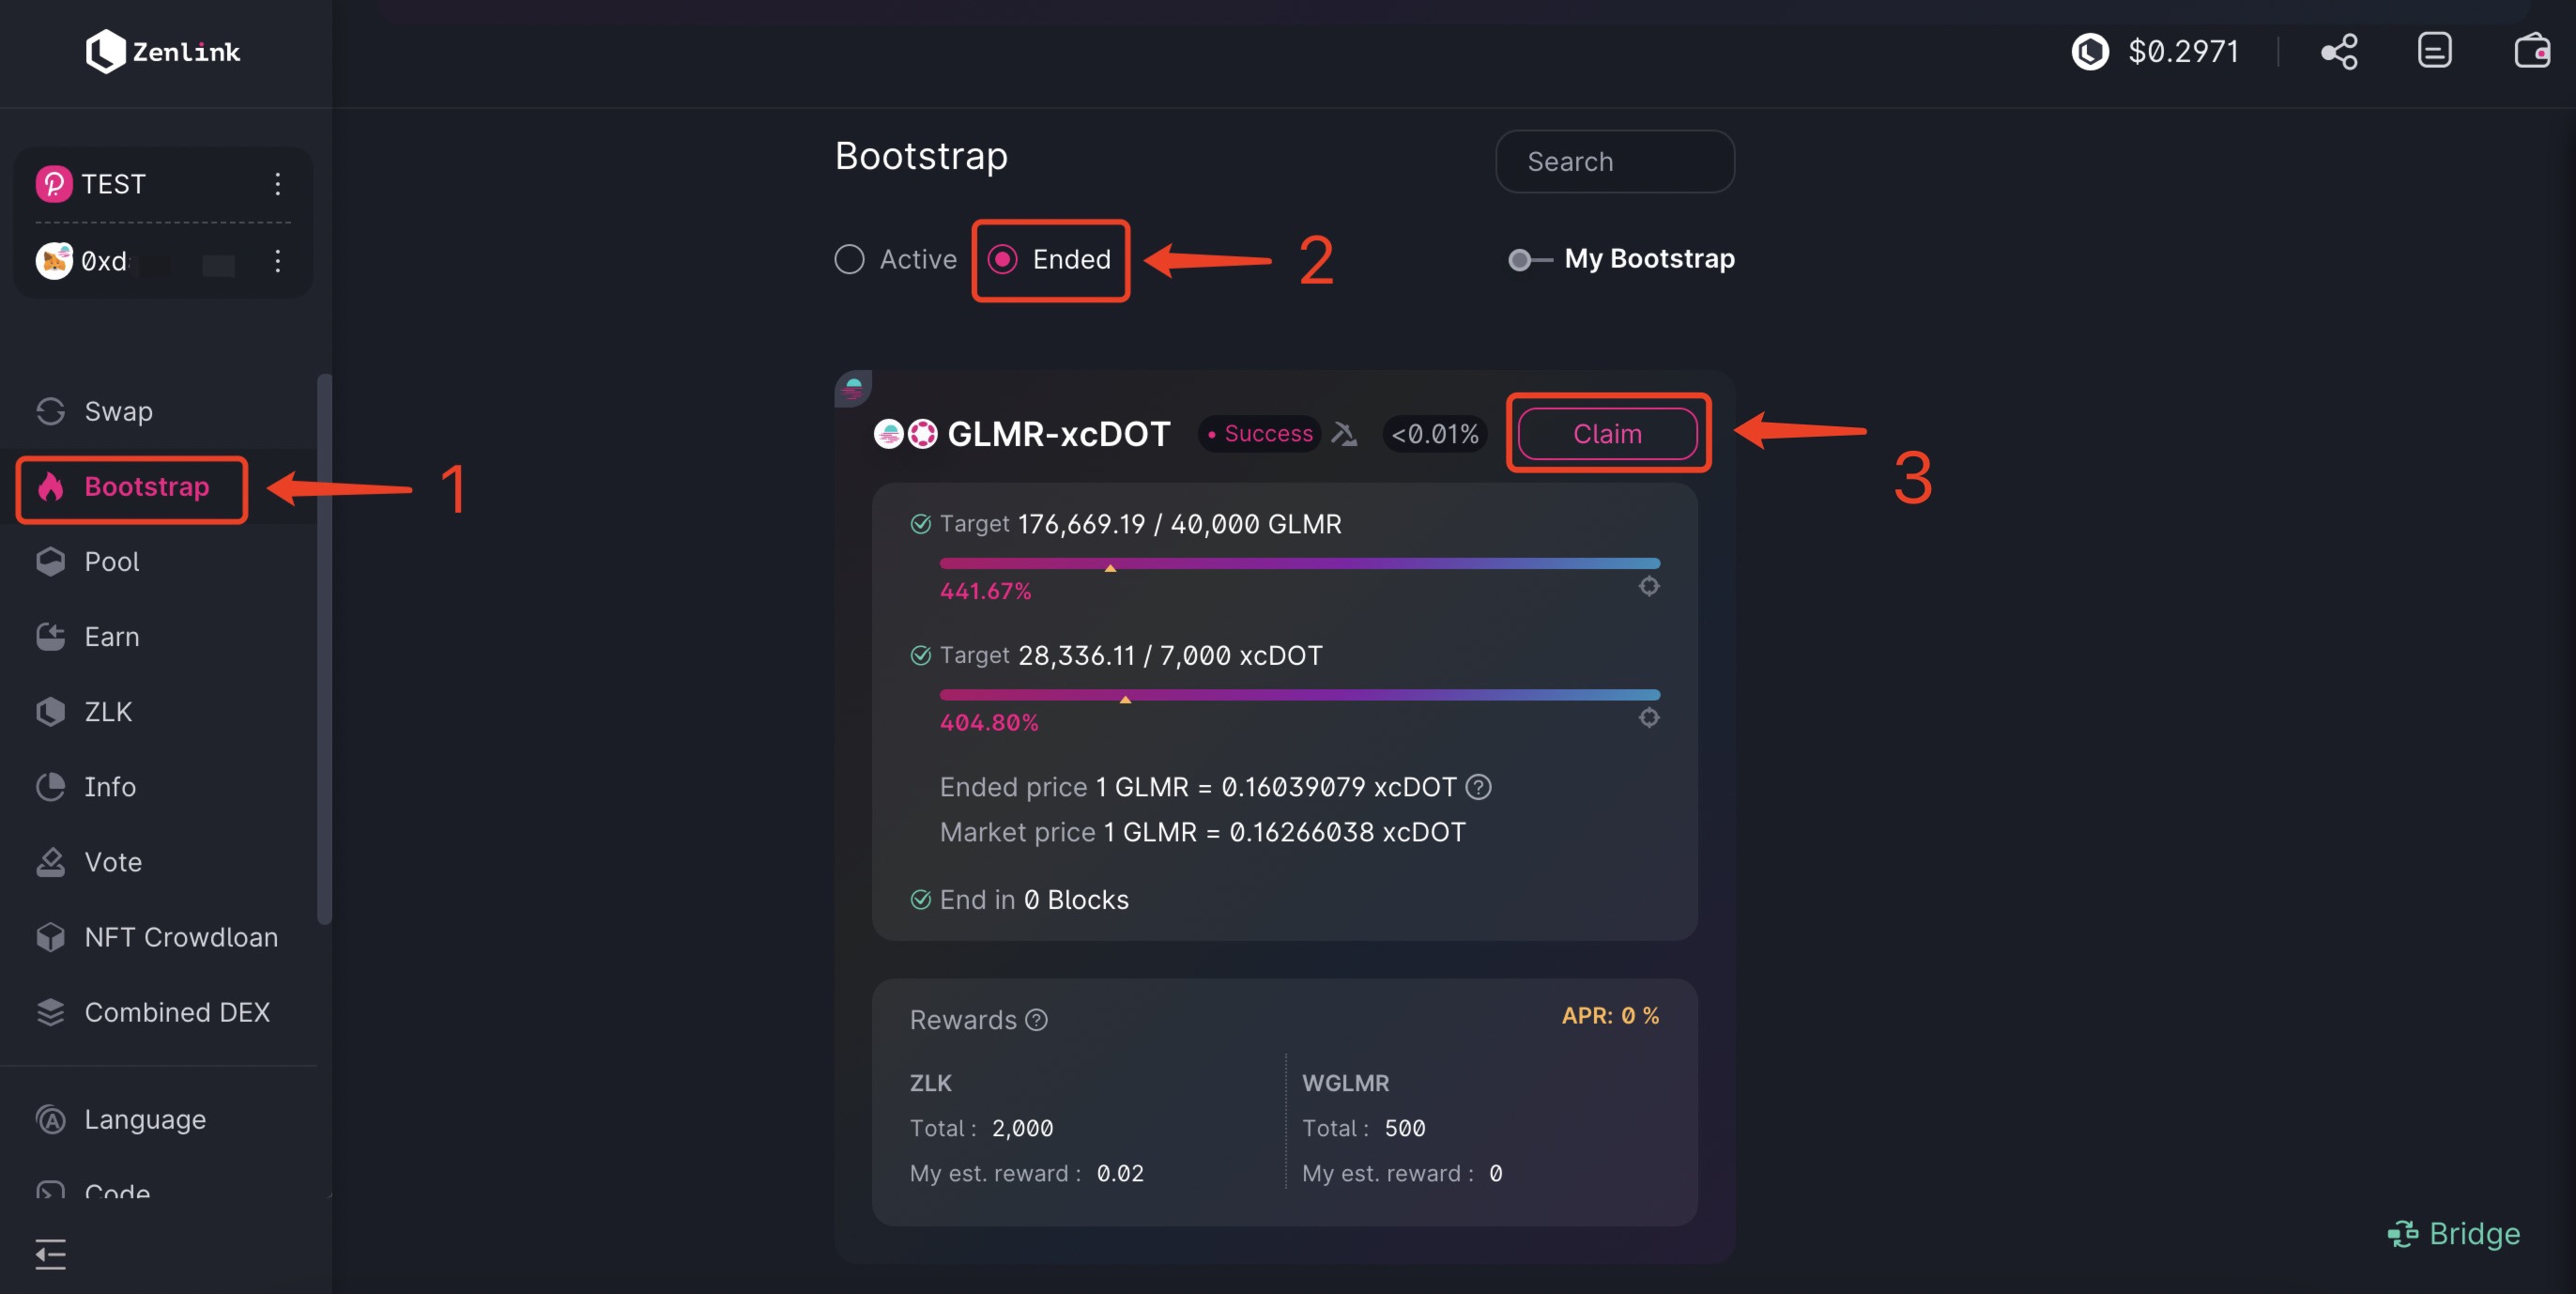
Task: Open the 0xd account options menu
Action: 277,262
